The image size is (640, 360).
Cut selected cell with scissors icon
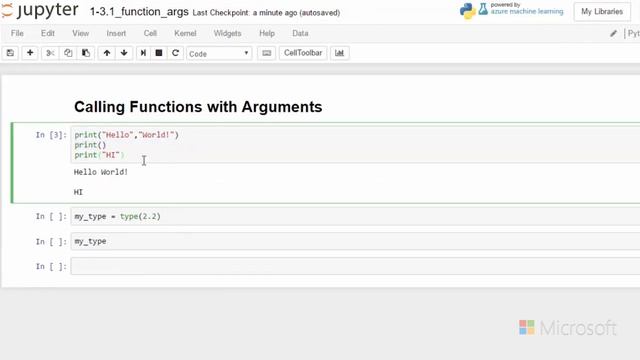pyautogui.click(x=50, y=53)
